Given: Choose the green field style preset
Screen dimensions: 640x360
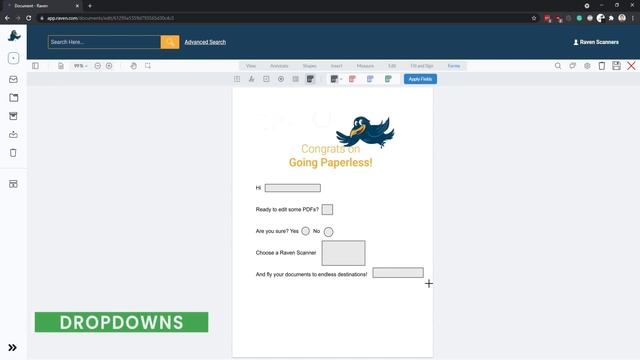Looking at the screenshot, I should point(388,79).
